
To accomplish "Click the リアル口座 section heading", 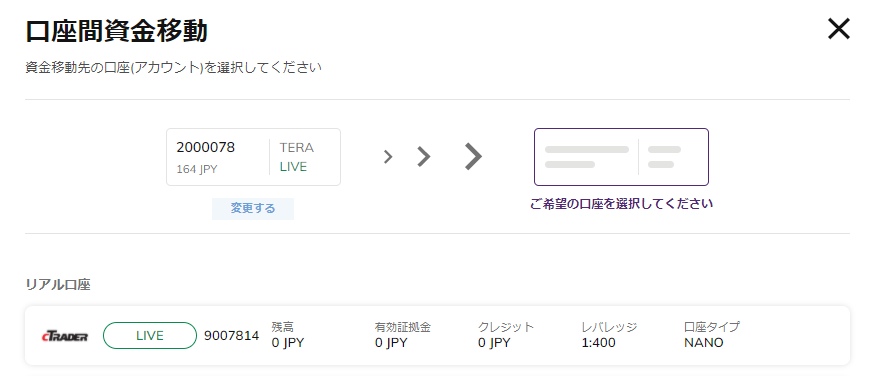I will [x=58, y=285].
